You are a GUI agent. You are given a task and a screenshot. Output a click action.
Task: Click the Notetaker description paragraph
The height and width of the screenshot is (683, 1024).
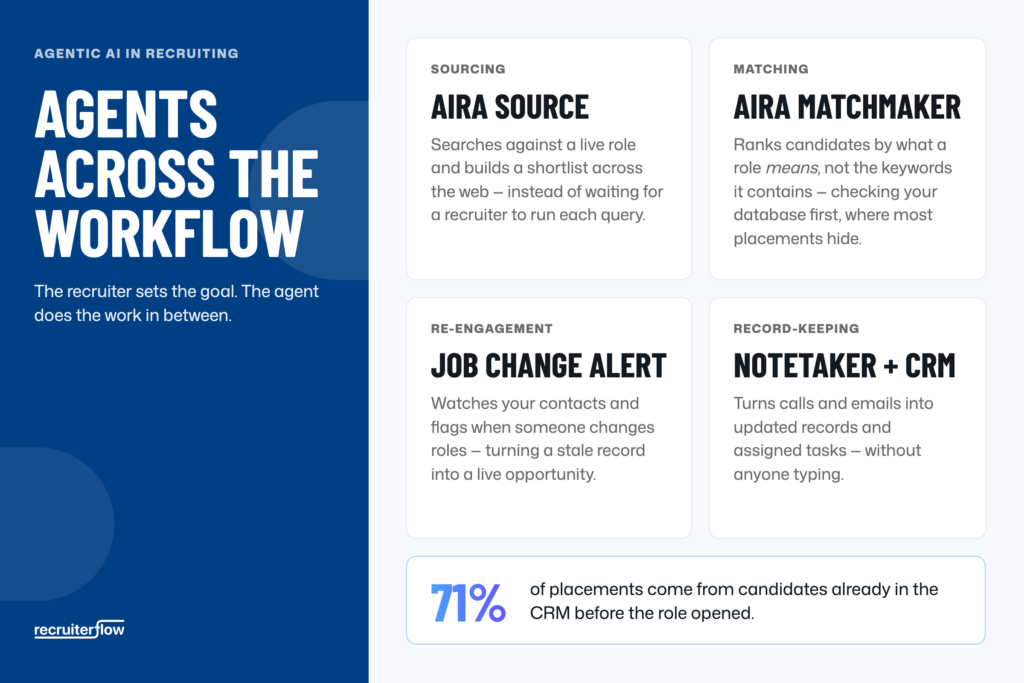pos(833,439)
